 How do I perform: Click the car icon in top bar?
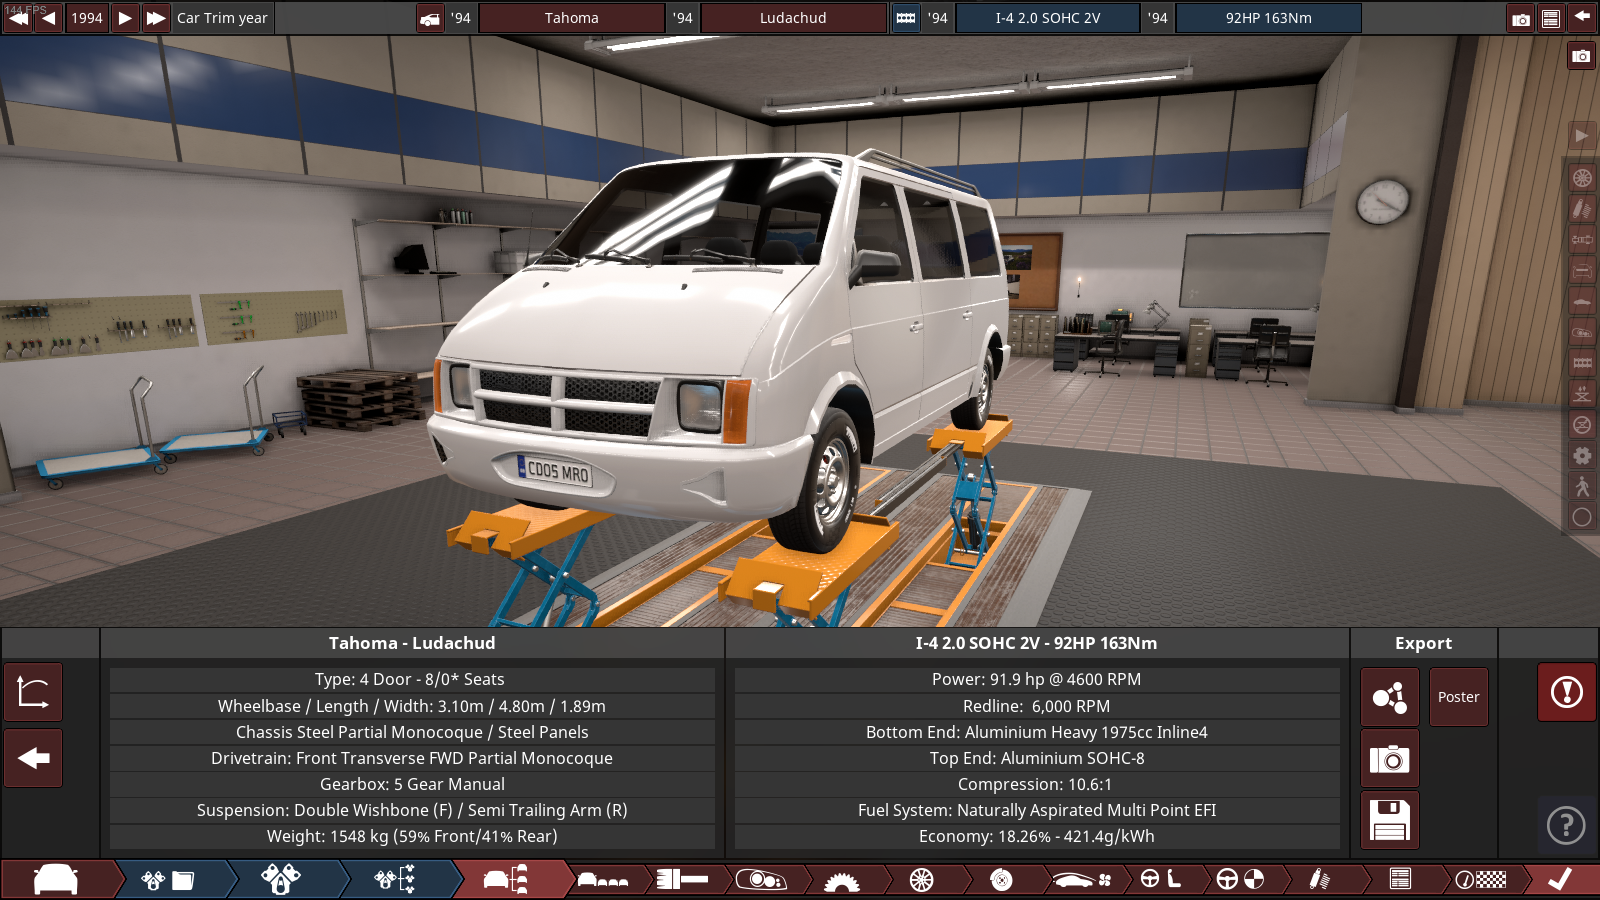(x=430, y=18)
